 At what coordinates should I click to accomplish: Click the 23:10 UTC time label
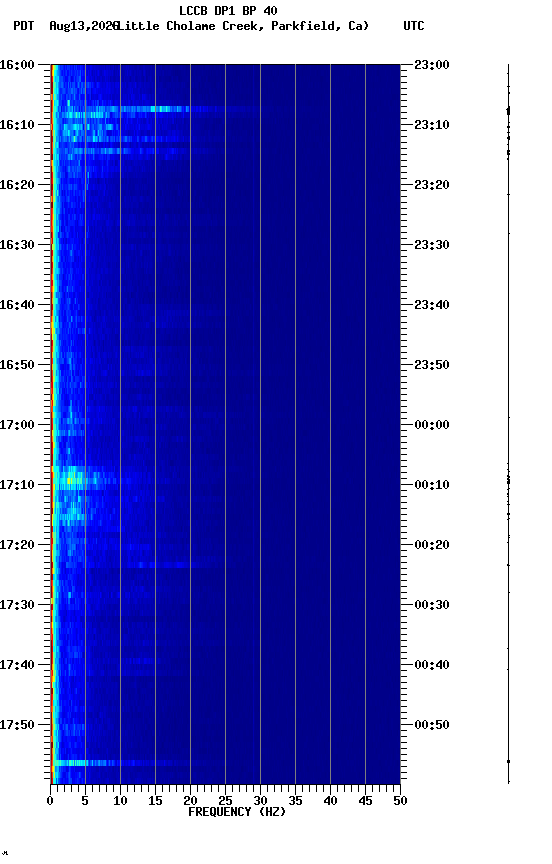click(x=432, y=125)
